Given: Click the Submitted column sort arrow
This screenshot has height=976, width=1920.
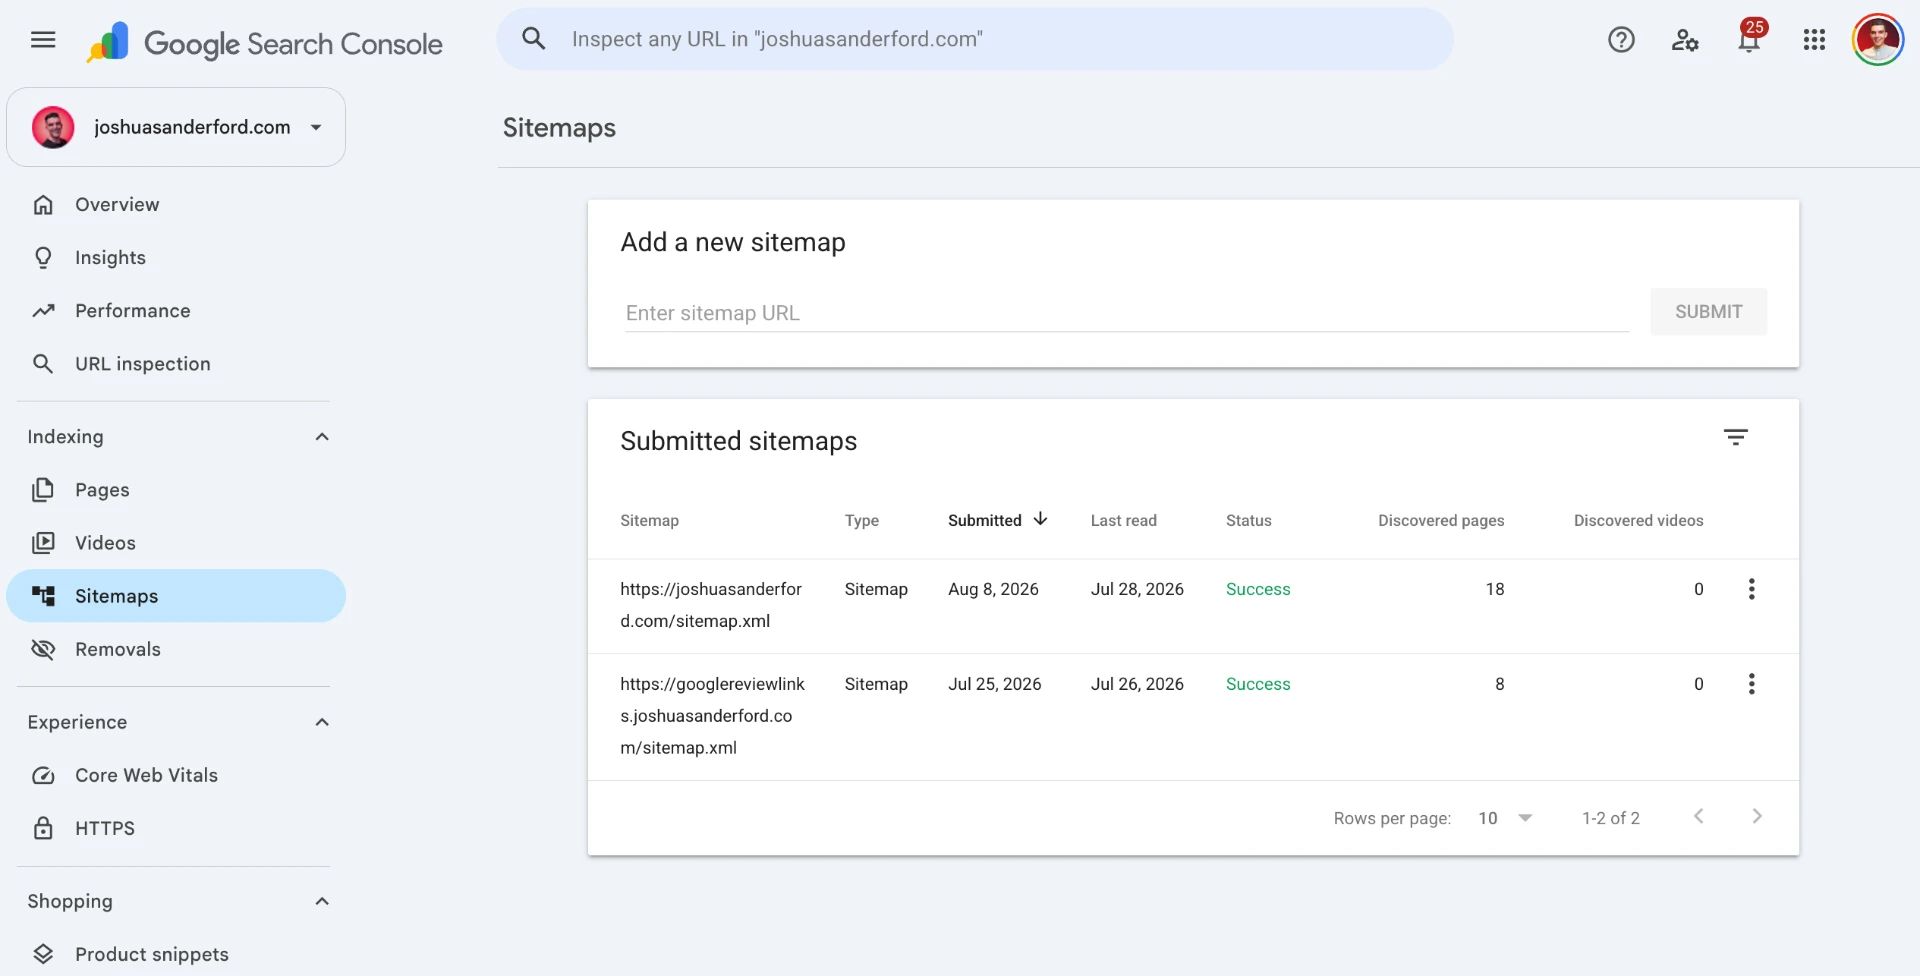Looking at the screenshot, I should click(1040, 519).
